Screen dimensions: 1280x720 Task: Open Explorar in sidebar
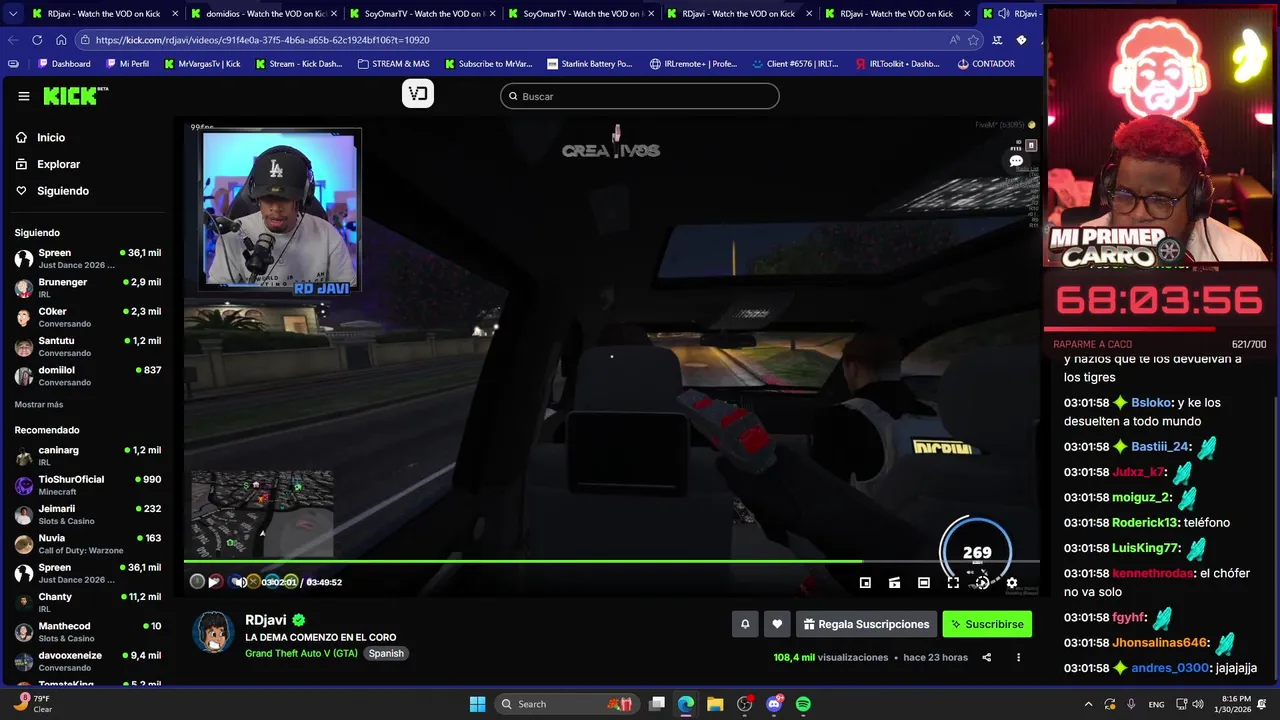tap(58, 164)
